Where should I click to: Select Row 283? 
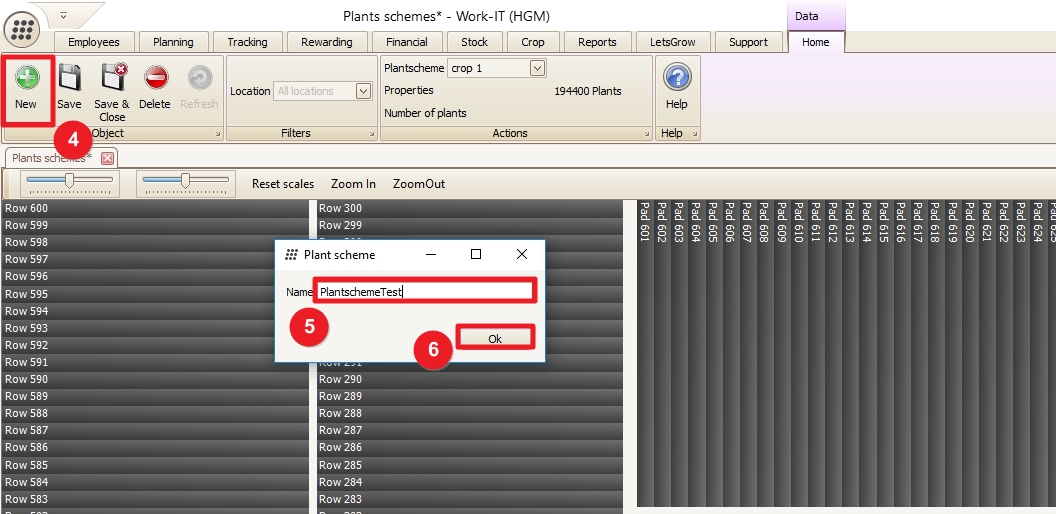pyautogui.click(x=470, y=499)
